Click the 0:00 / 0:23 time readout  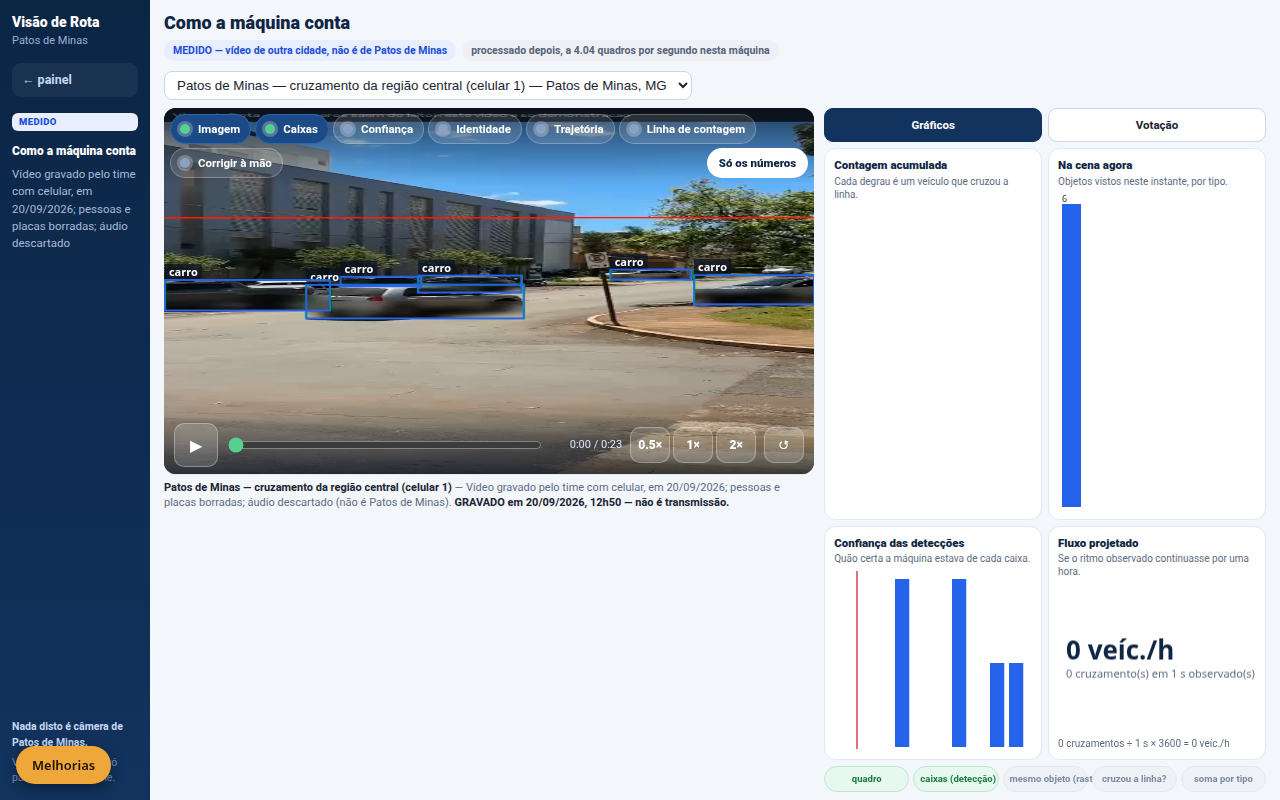[x=596, y=445]
